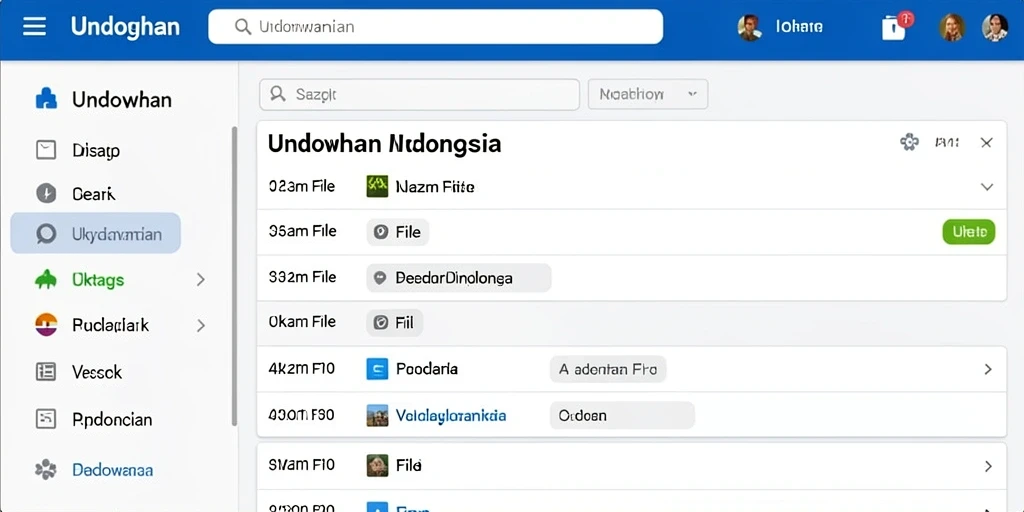Open the Iohare user avatar

pos(750,27)
